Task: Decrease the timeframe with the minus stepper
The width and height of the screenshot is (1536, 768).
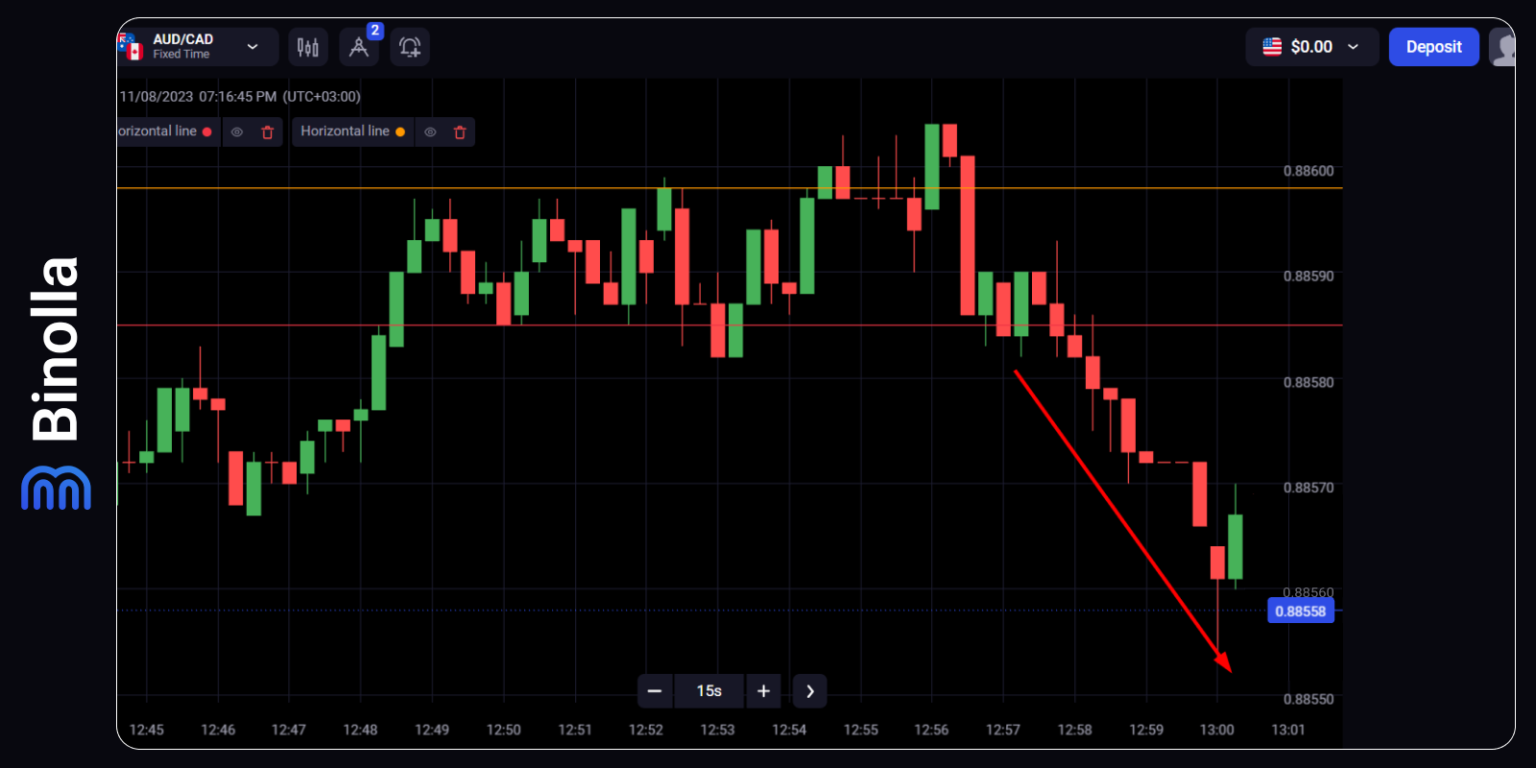Action: 655,691
